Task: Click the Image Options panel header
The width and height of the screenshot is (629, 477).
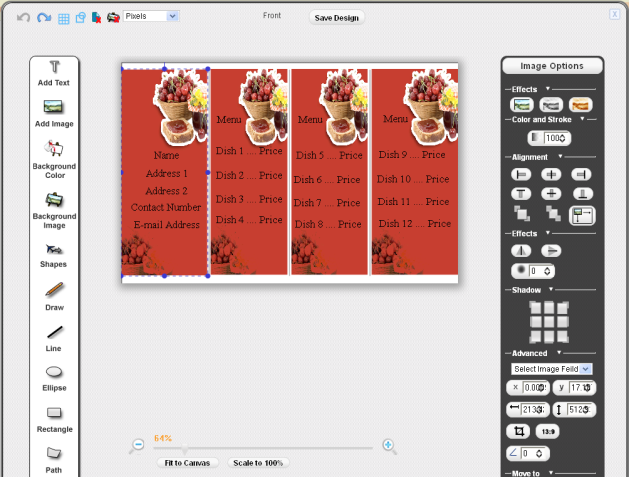Action: tap(552, 66)
